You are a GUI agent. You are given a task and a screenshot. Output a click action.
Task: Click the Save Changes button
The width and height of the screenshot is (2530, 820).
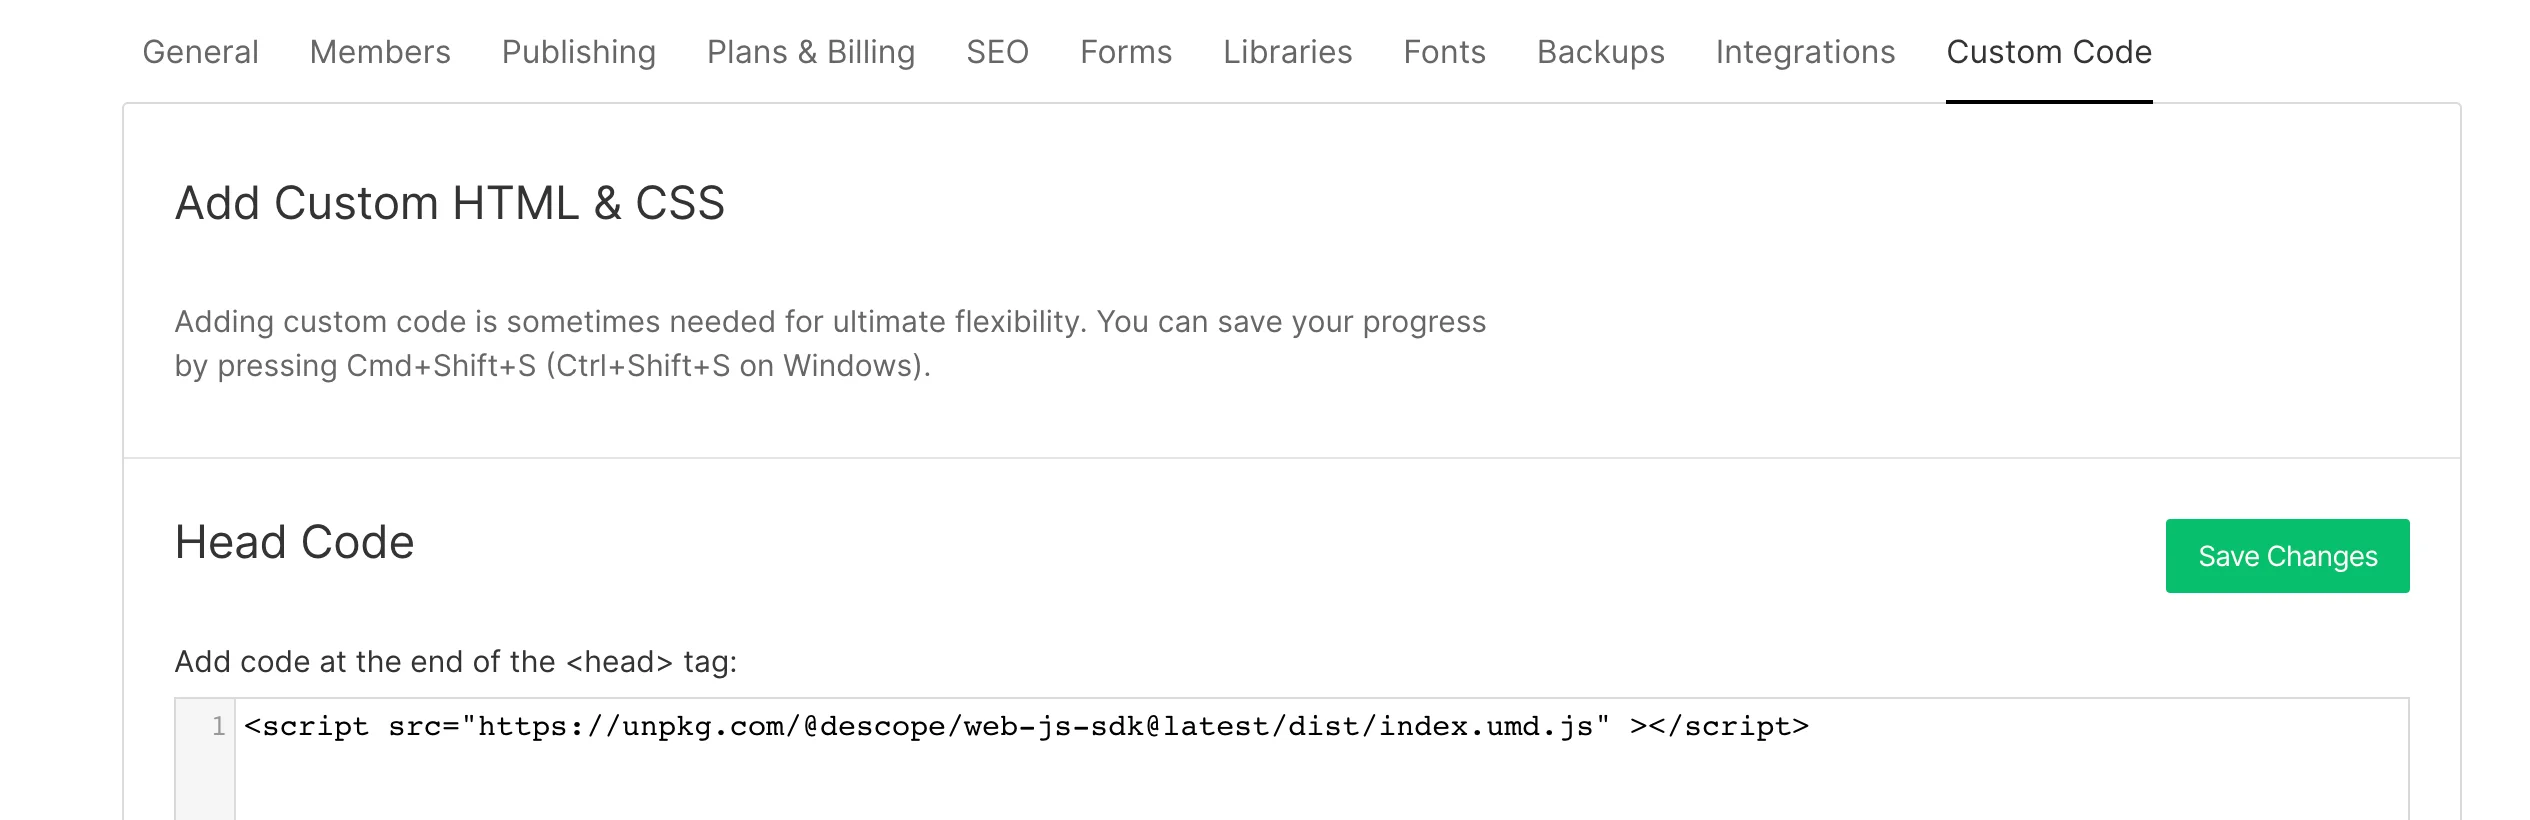click(x=2287, y=556)
